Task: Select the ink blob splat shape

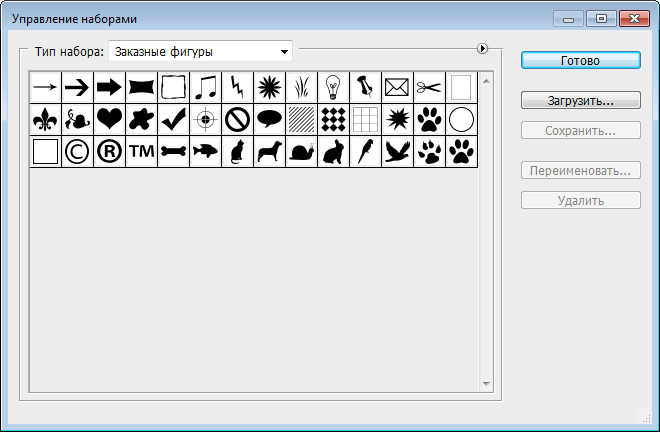Action: pyautogui.click(x=141, y=120)
